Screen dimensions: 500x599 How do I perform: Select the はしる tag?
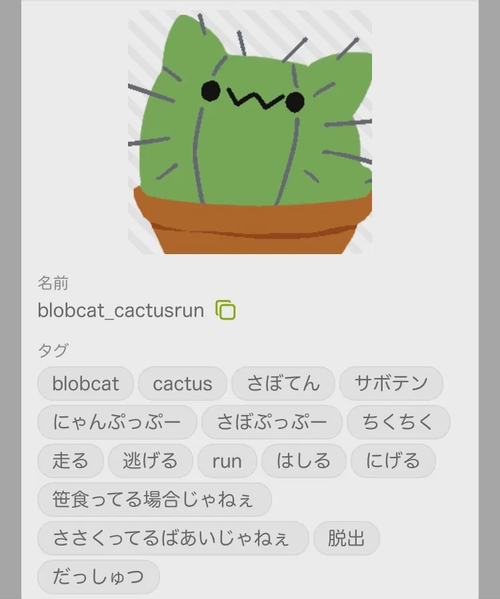click(x=304, y=461)
